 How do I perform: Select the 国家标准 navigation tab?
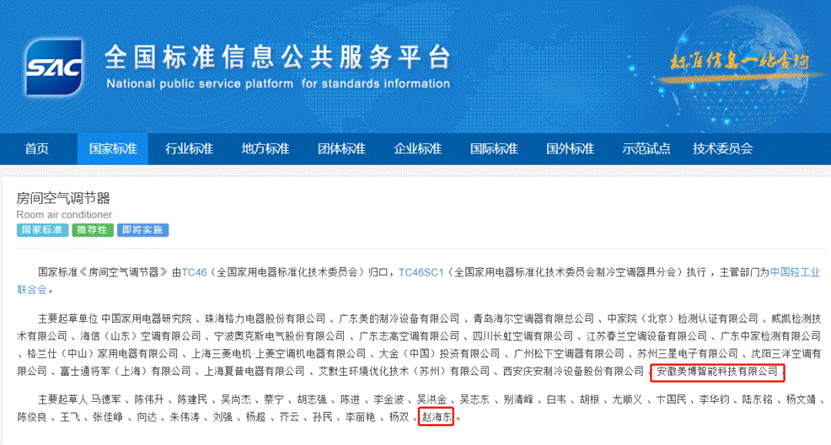tap(112, 149)
